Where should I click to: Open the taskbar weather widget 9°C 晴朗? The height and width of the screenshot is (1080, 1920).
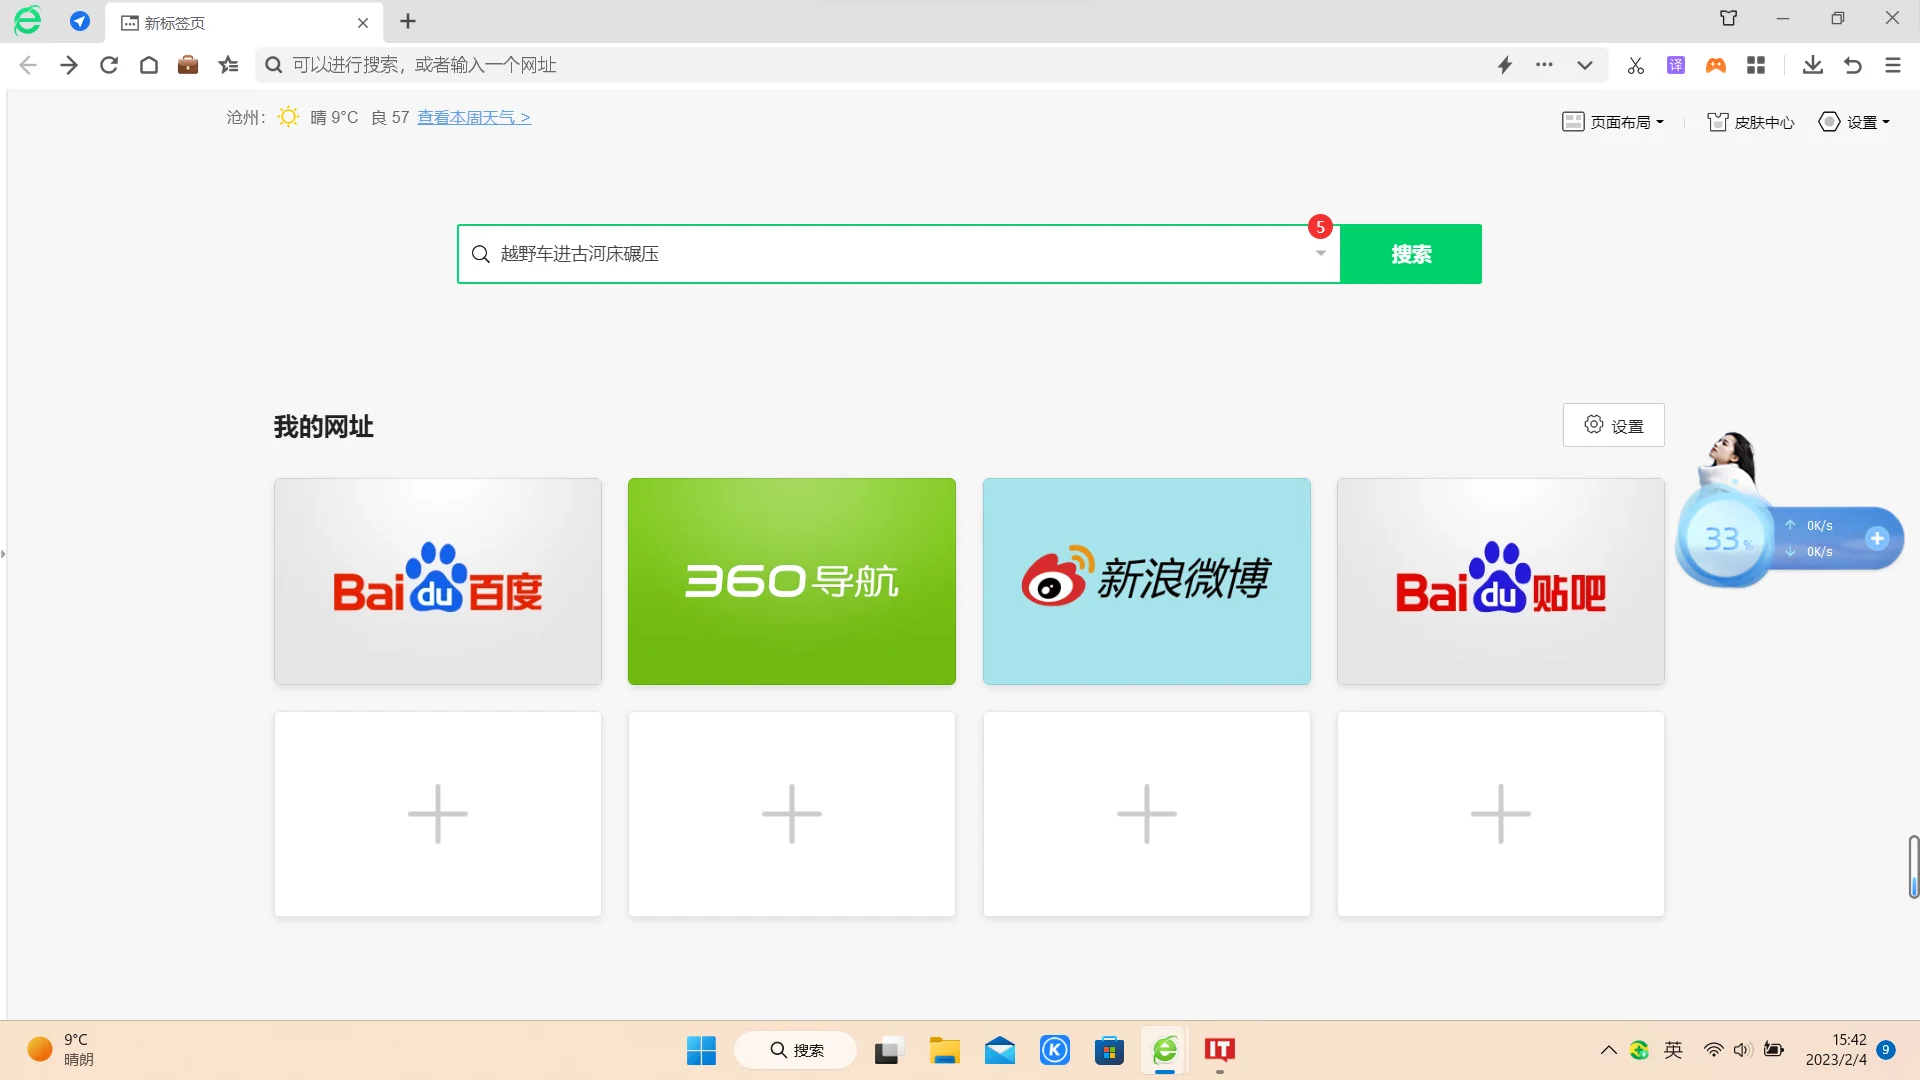(62, 1050)
